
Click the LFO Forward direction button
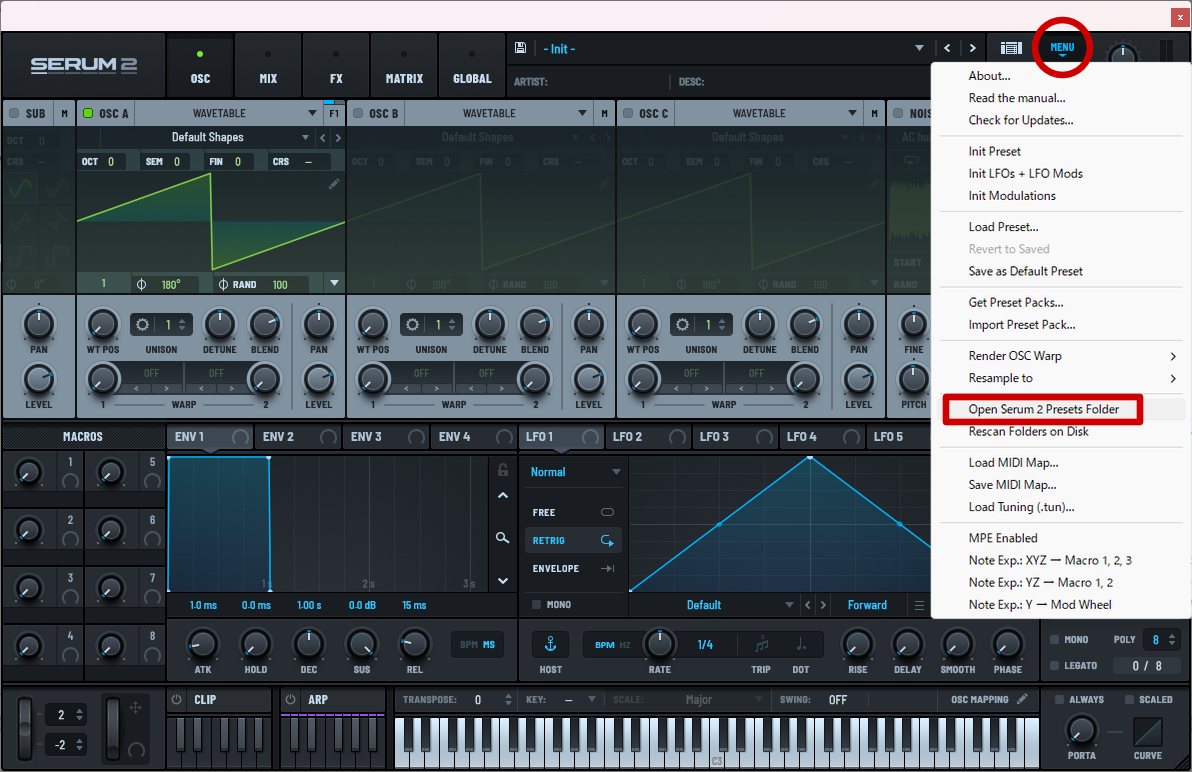point(867,606)
